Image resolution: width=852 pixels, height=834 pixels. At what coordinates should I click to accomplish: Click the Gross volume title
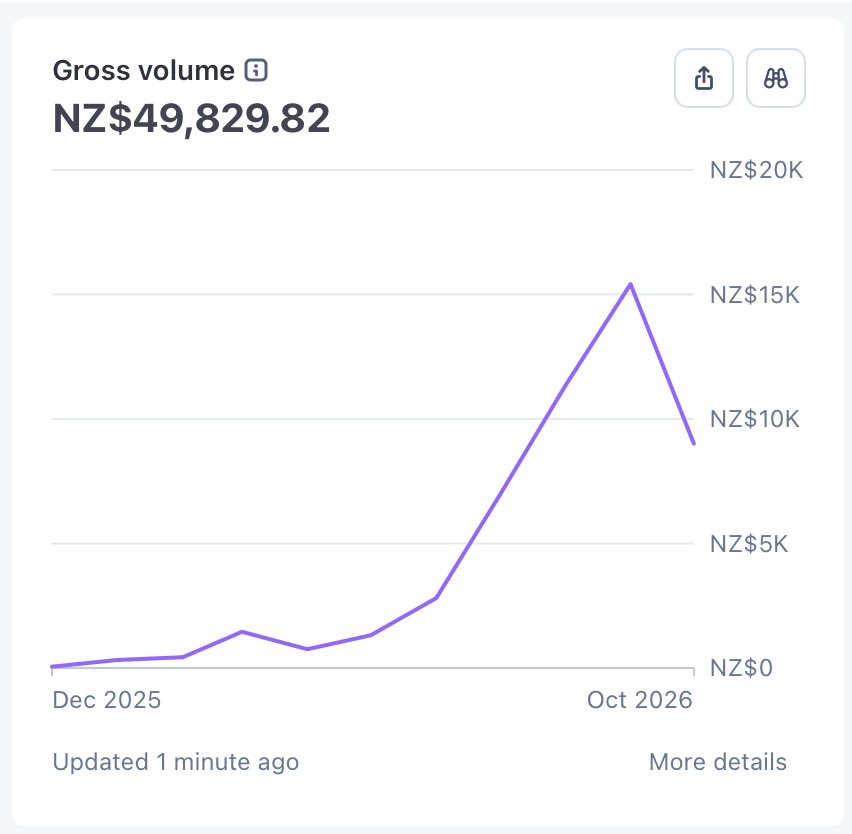click(x=143, y=71)
